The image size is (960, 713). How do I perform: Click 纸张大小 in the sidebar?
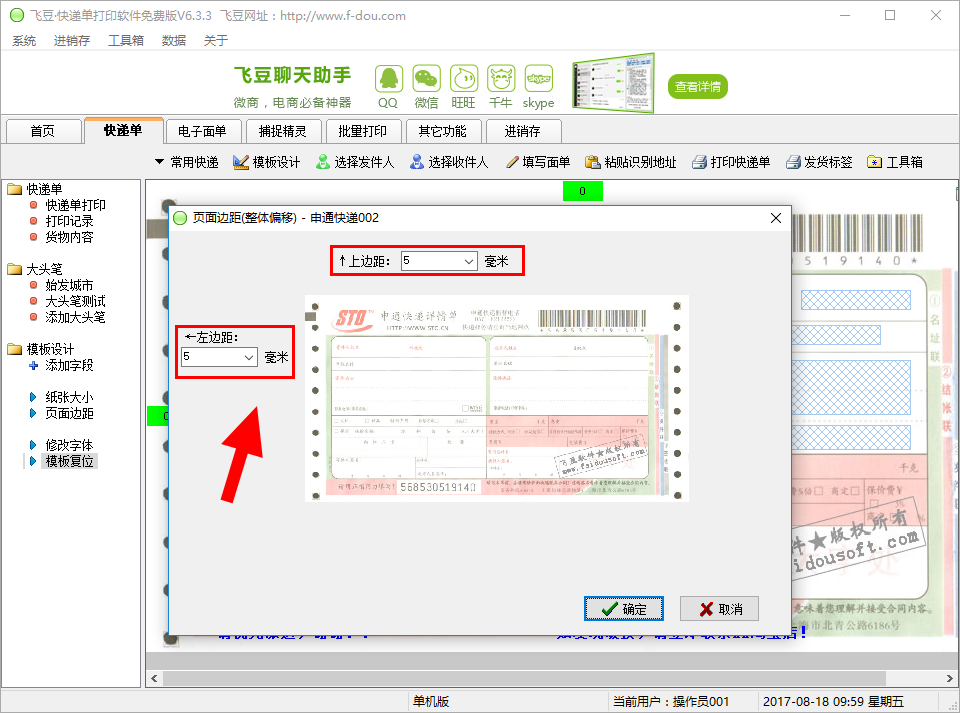tap(69, 397)
